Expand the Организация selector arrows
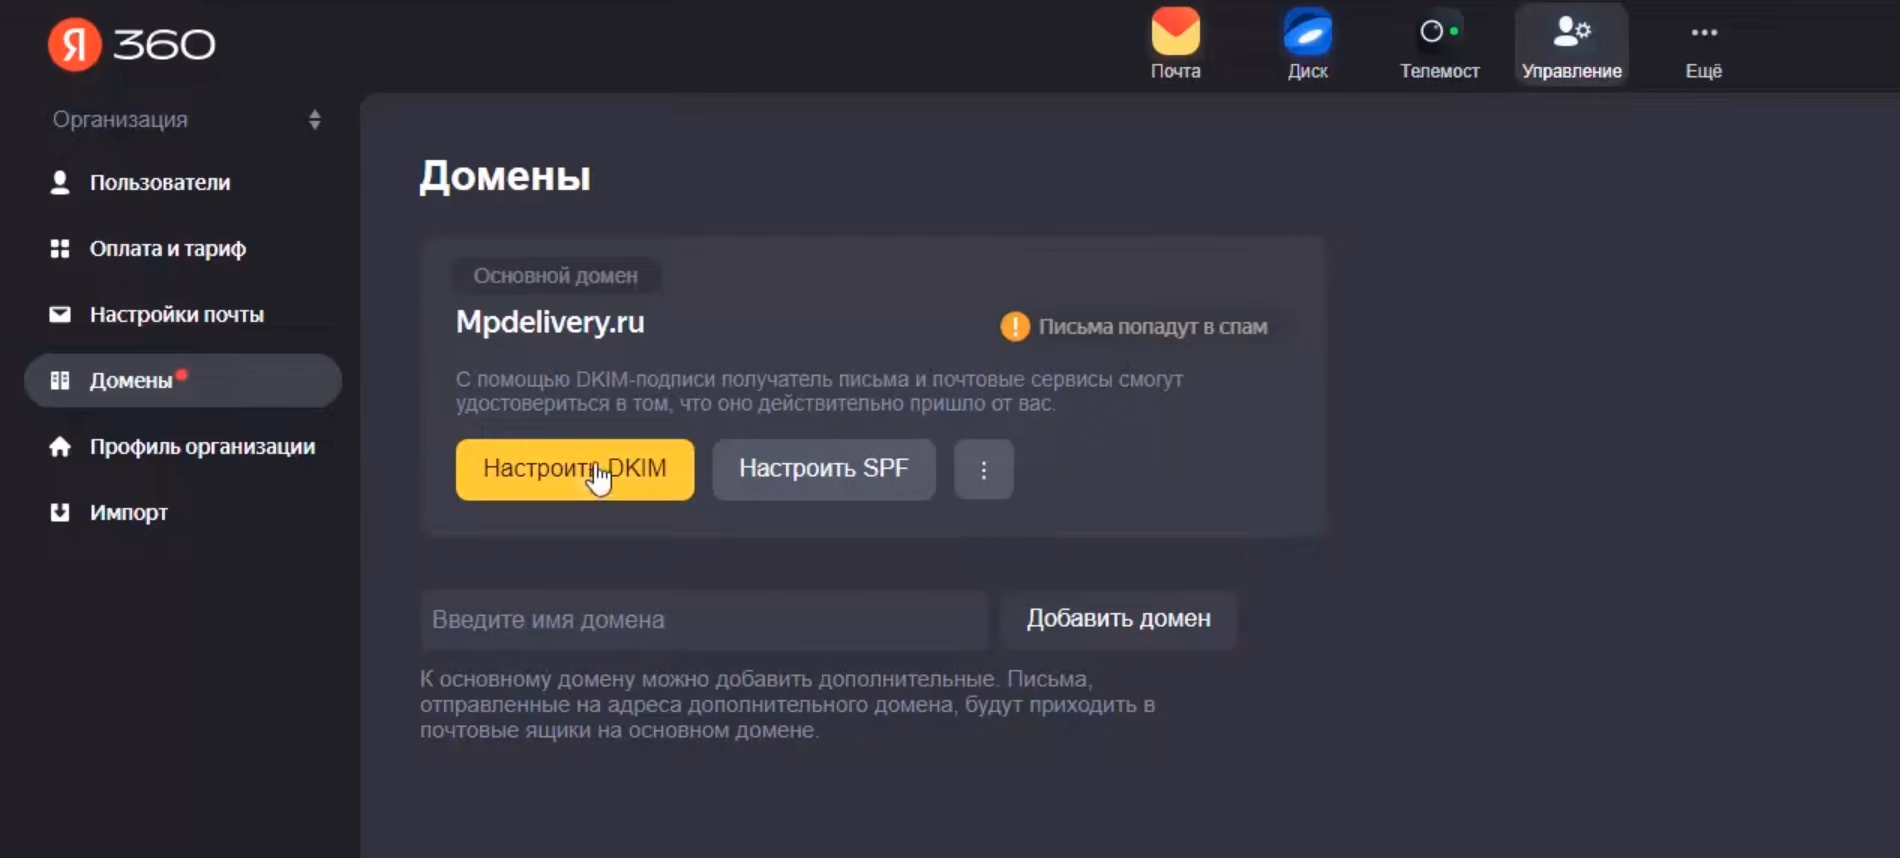This screenshot has height=858, width=1900. 315,120
